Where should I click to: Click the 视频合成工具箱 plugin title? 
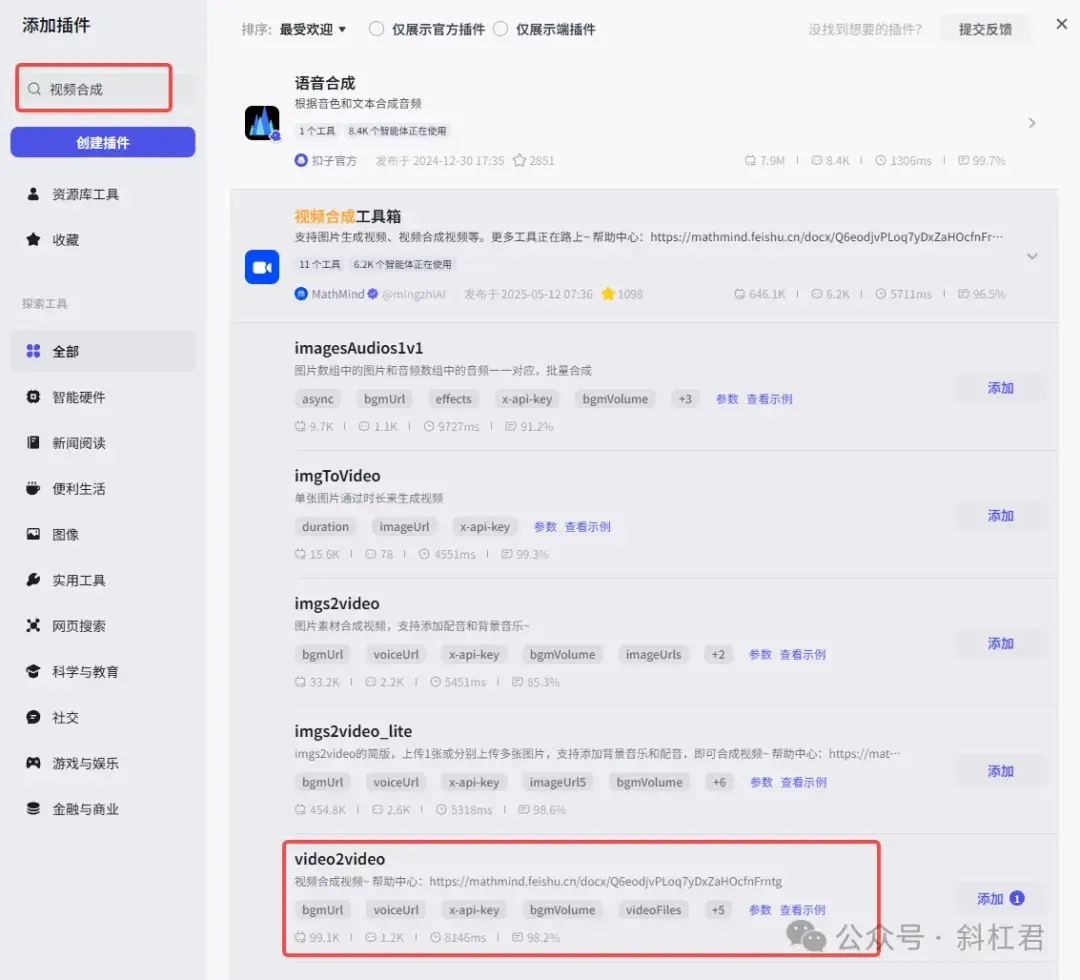(x=347, y=216)
